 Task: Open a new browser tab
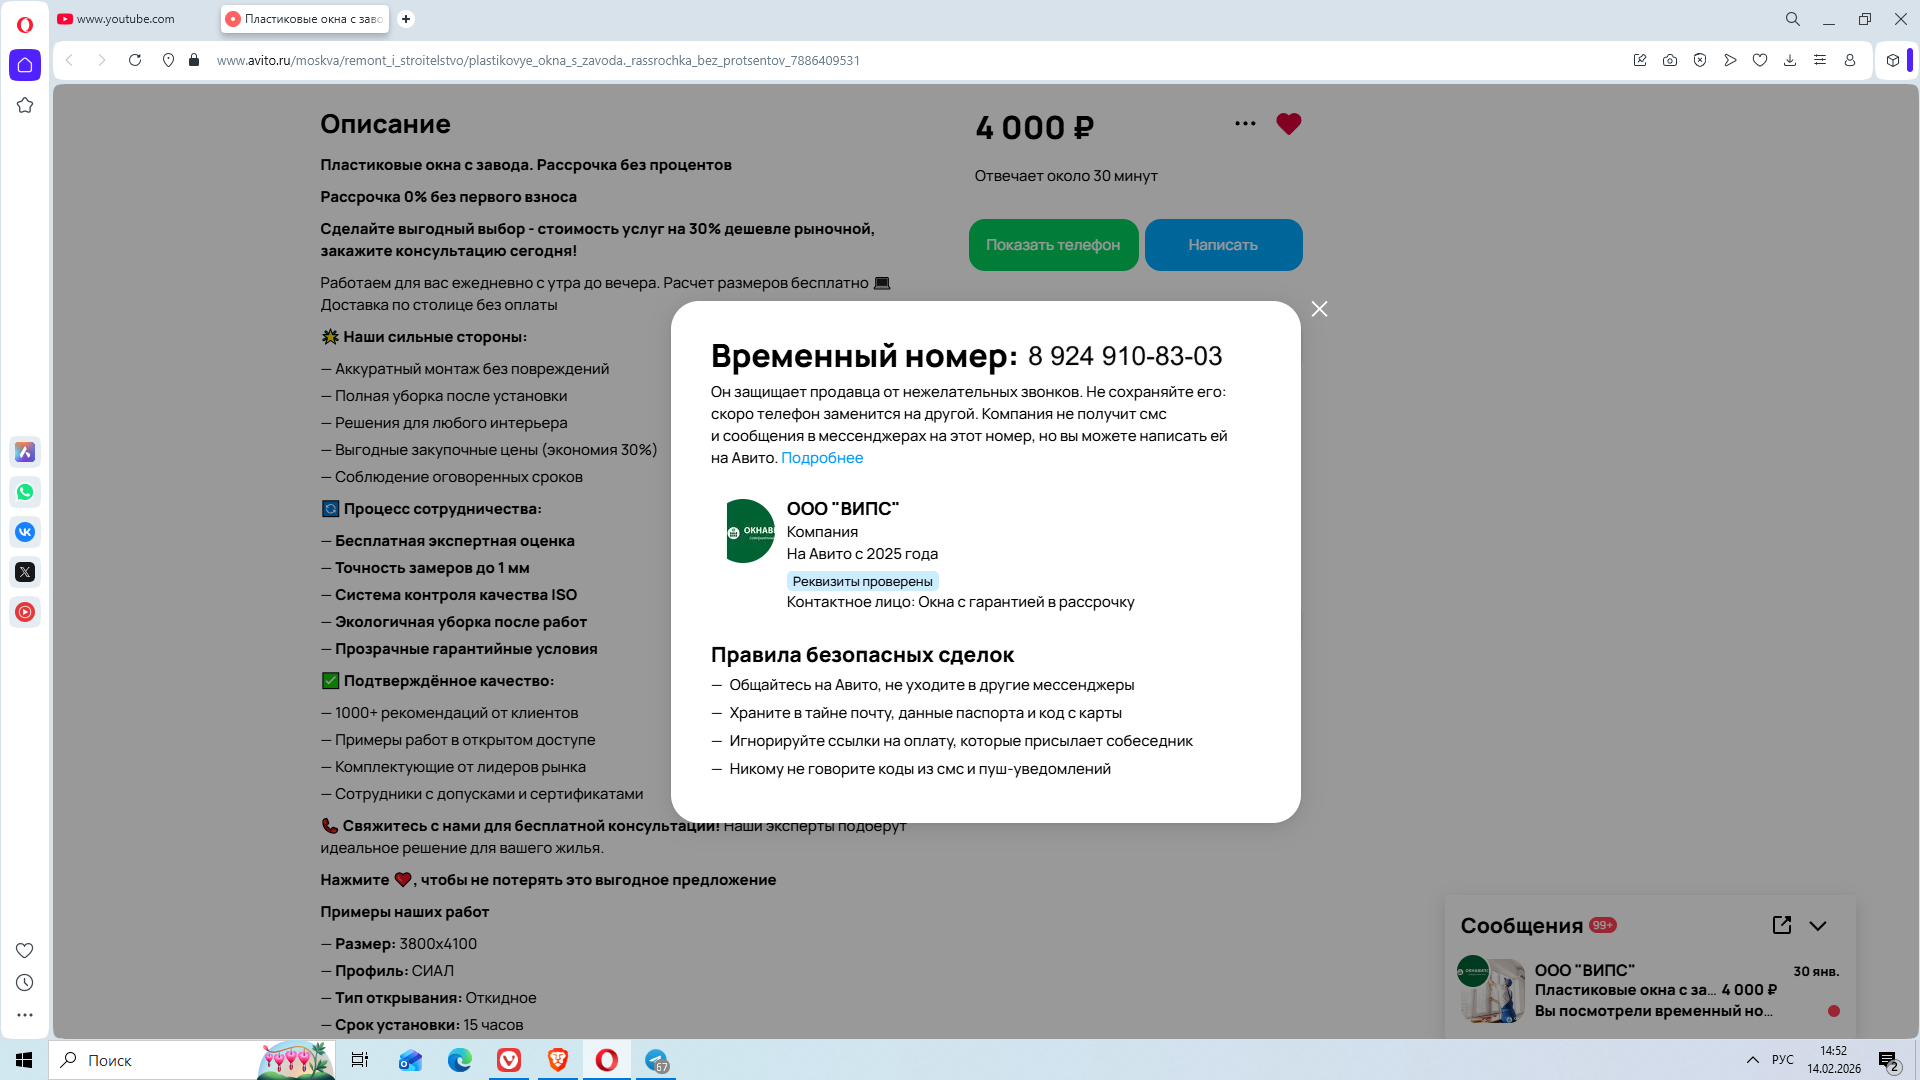(x=406, y=19)
